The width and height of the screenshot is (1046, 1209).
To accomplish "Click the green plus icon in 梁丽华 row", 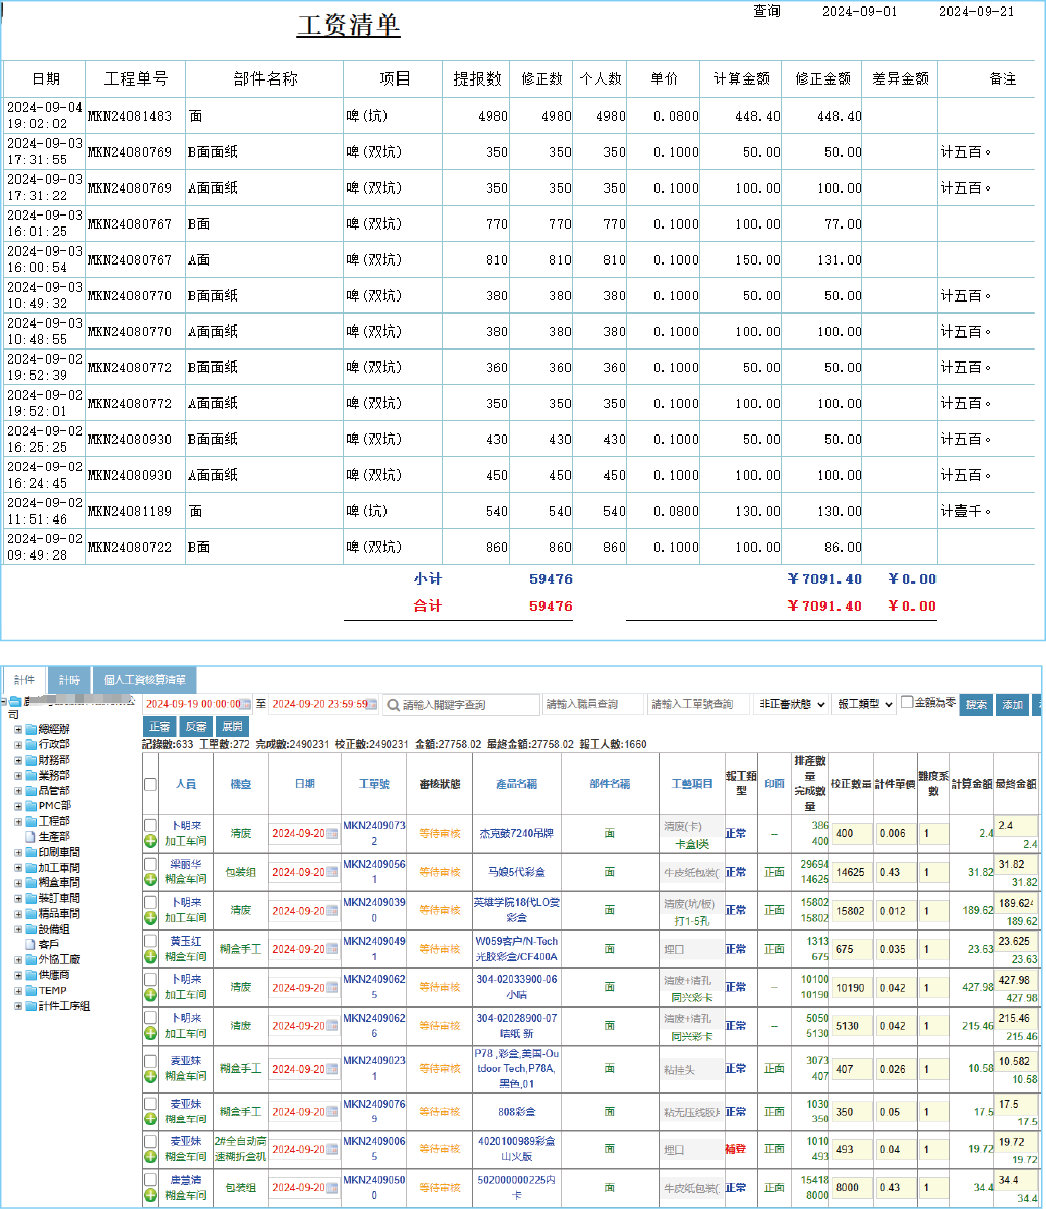I will click(x=150, y=880).
